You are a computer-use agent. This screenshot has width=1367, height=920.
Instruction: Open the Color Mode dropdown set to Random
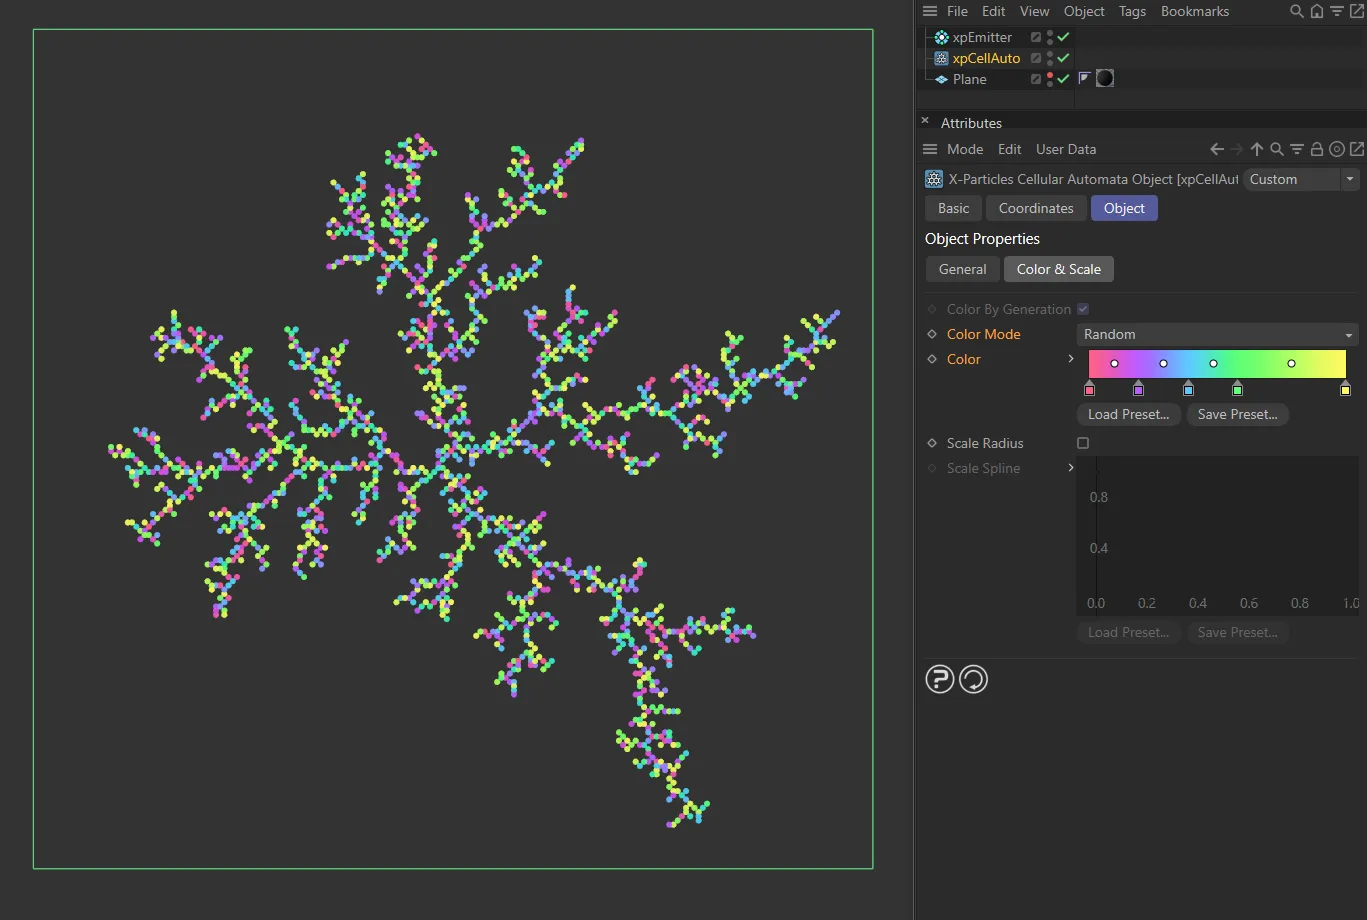click(1217, 334)
